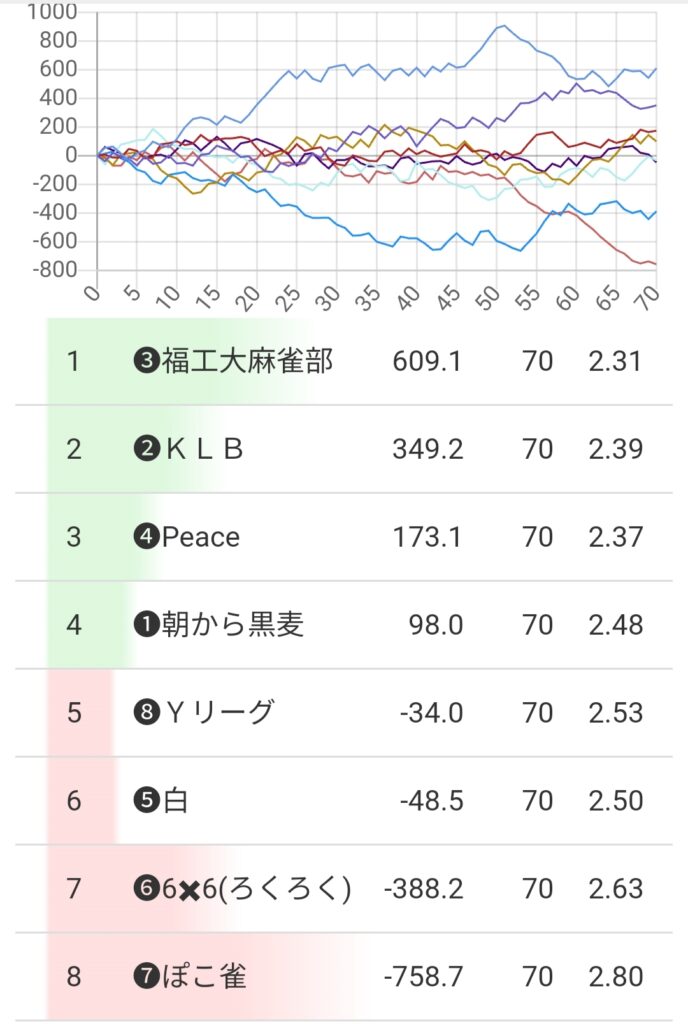Click the ❽ badge beside Yリーグ
Viewport: 688px width, 1024px height.
tap(147, 713)
